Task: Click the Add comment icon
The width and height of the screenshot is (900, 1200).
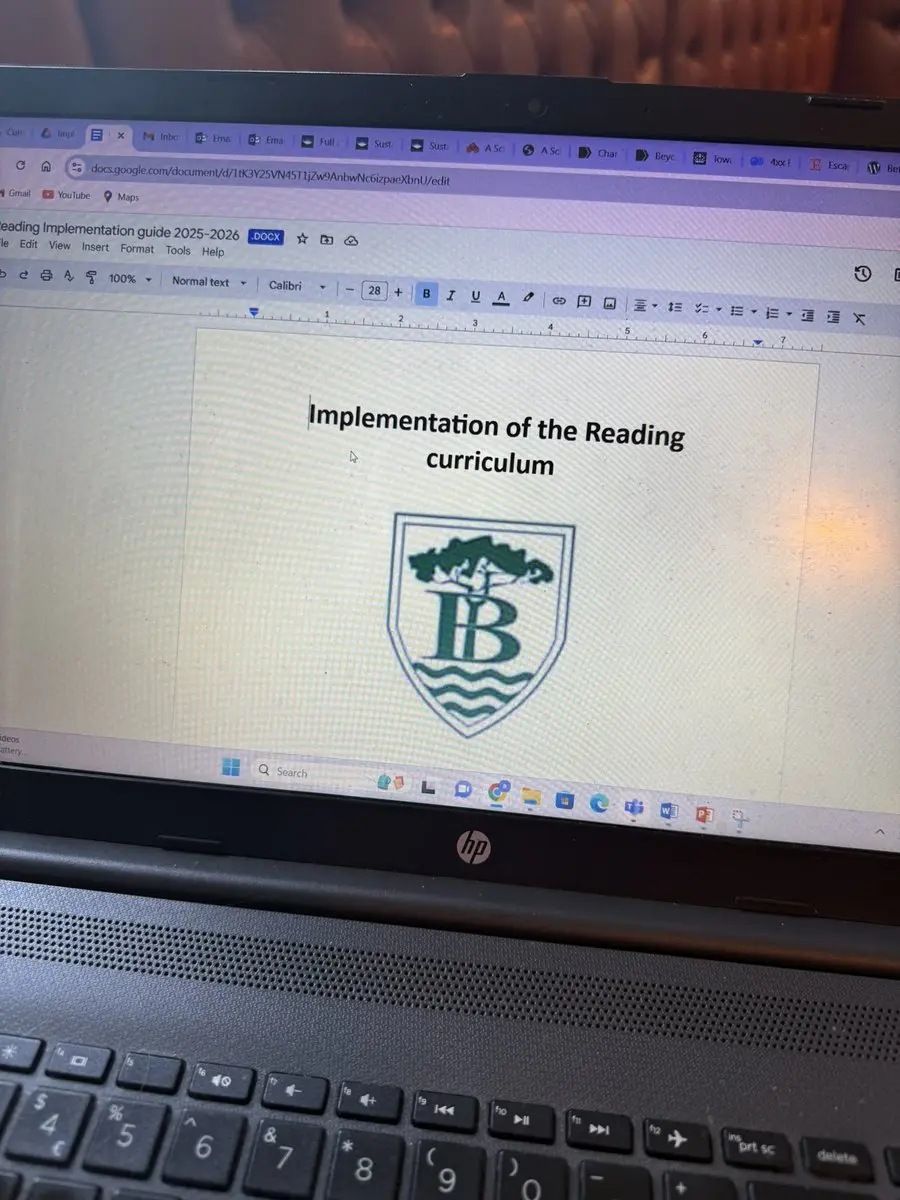Action: tap(585, 301)
